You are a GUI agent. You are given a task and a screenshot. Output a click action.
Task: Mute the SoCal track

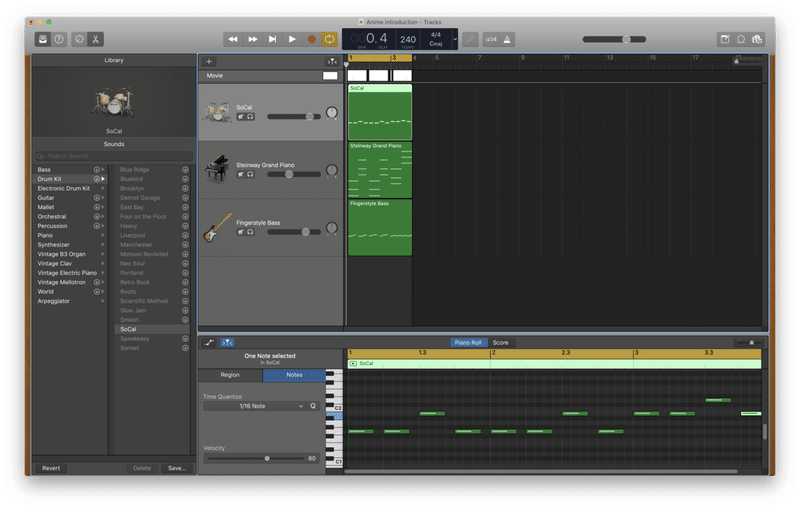click(241, 117)
